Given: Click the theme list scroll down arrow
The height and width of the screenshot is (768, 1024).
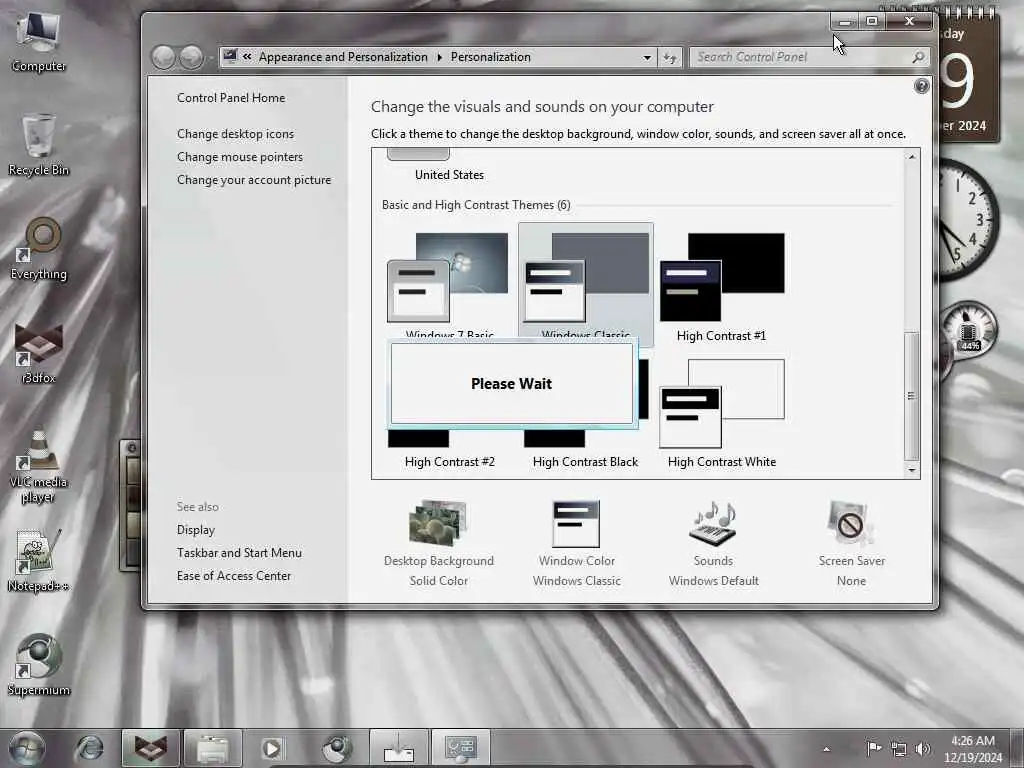Looking at the screenshot, I should click(912, 470).
